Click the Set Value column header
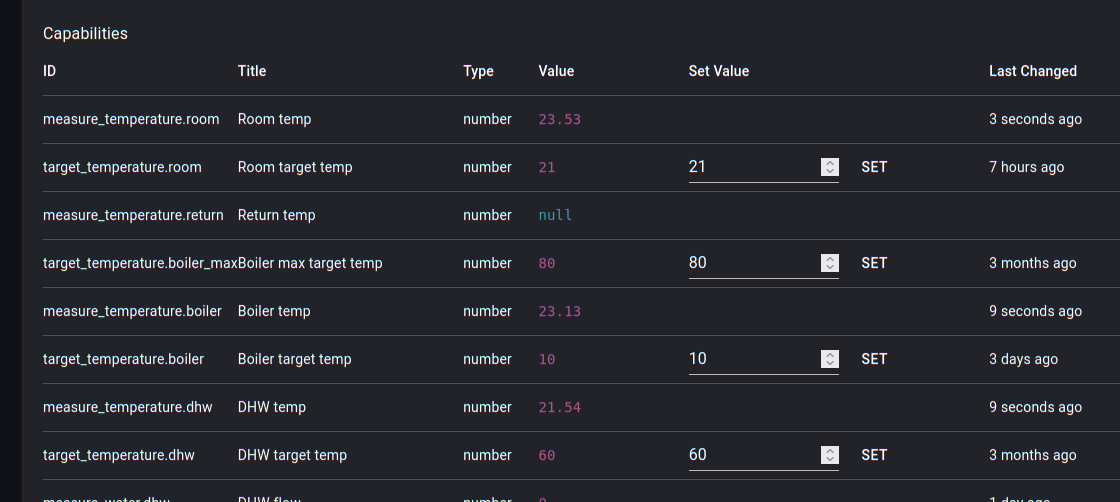The image size is (1120, 502). click(718, 72)
